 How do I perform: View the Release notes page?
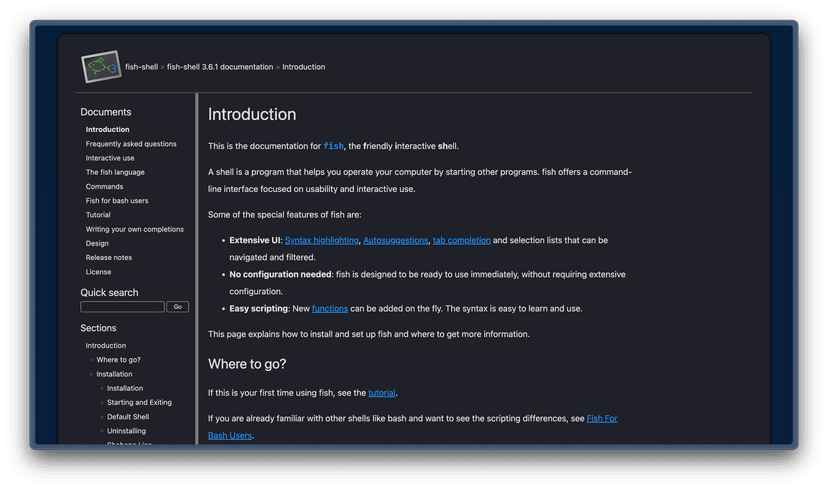[109, 258]
